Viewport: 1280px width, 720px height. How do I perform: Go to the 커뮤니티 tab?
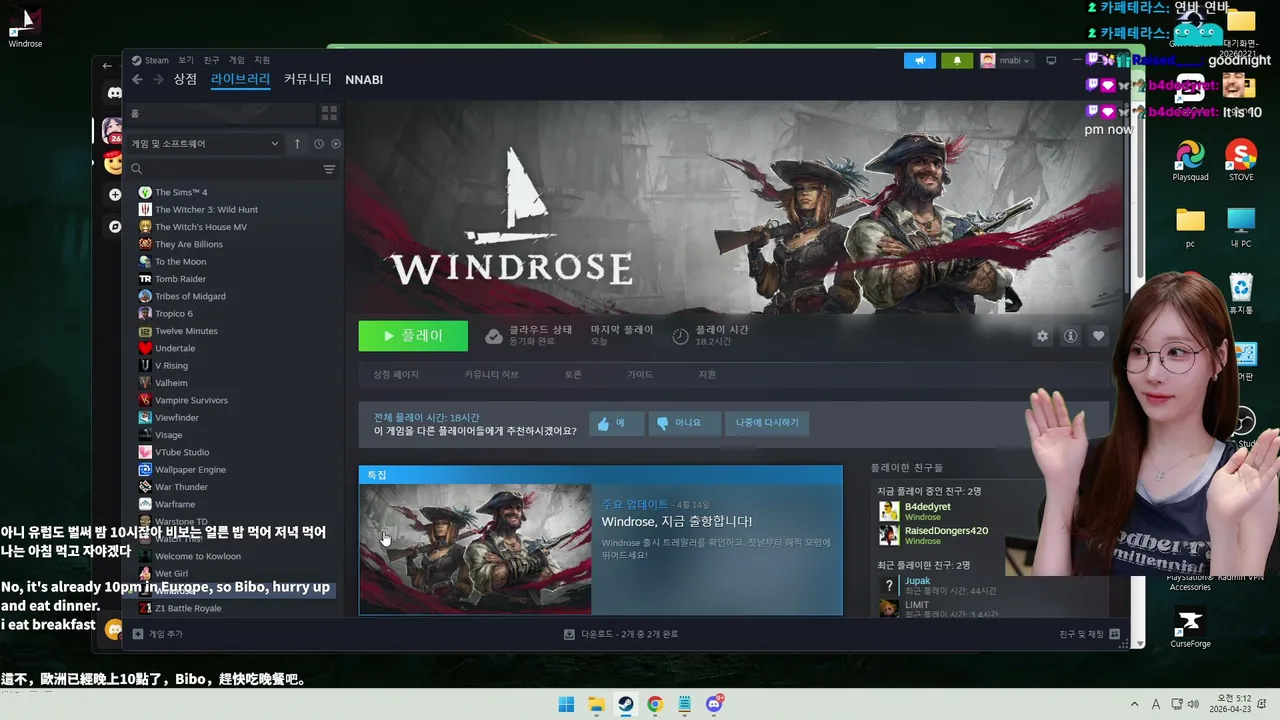pos(308,80)
